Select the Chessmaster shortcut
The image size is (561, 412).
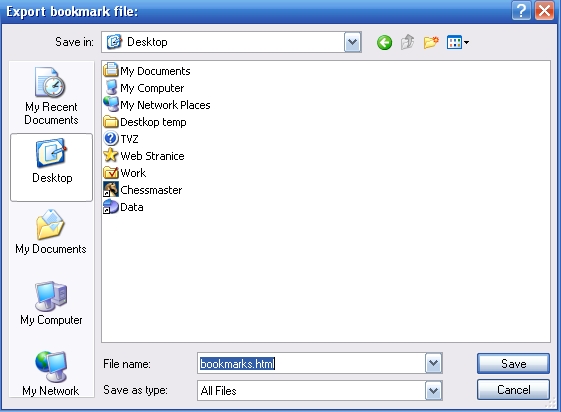(143, 190)
